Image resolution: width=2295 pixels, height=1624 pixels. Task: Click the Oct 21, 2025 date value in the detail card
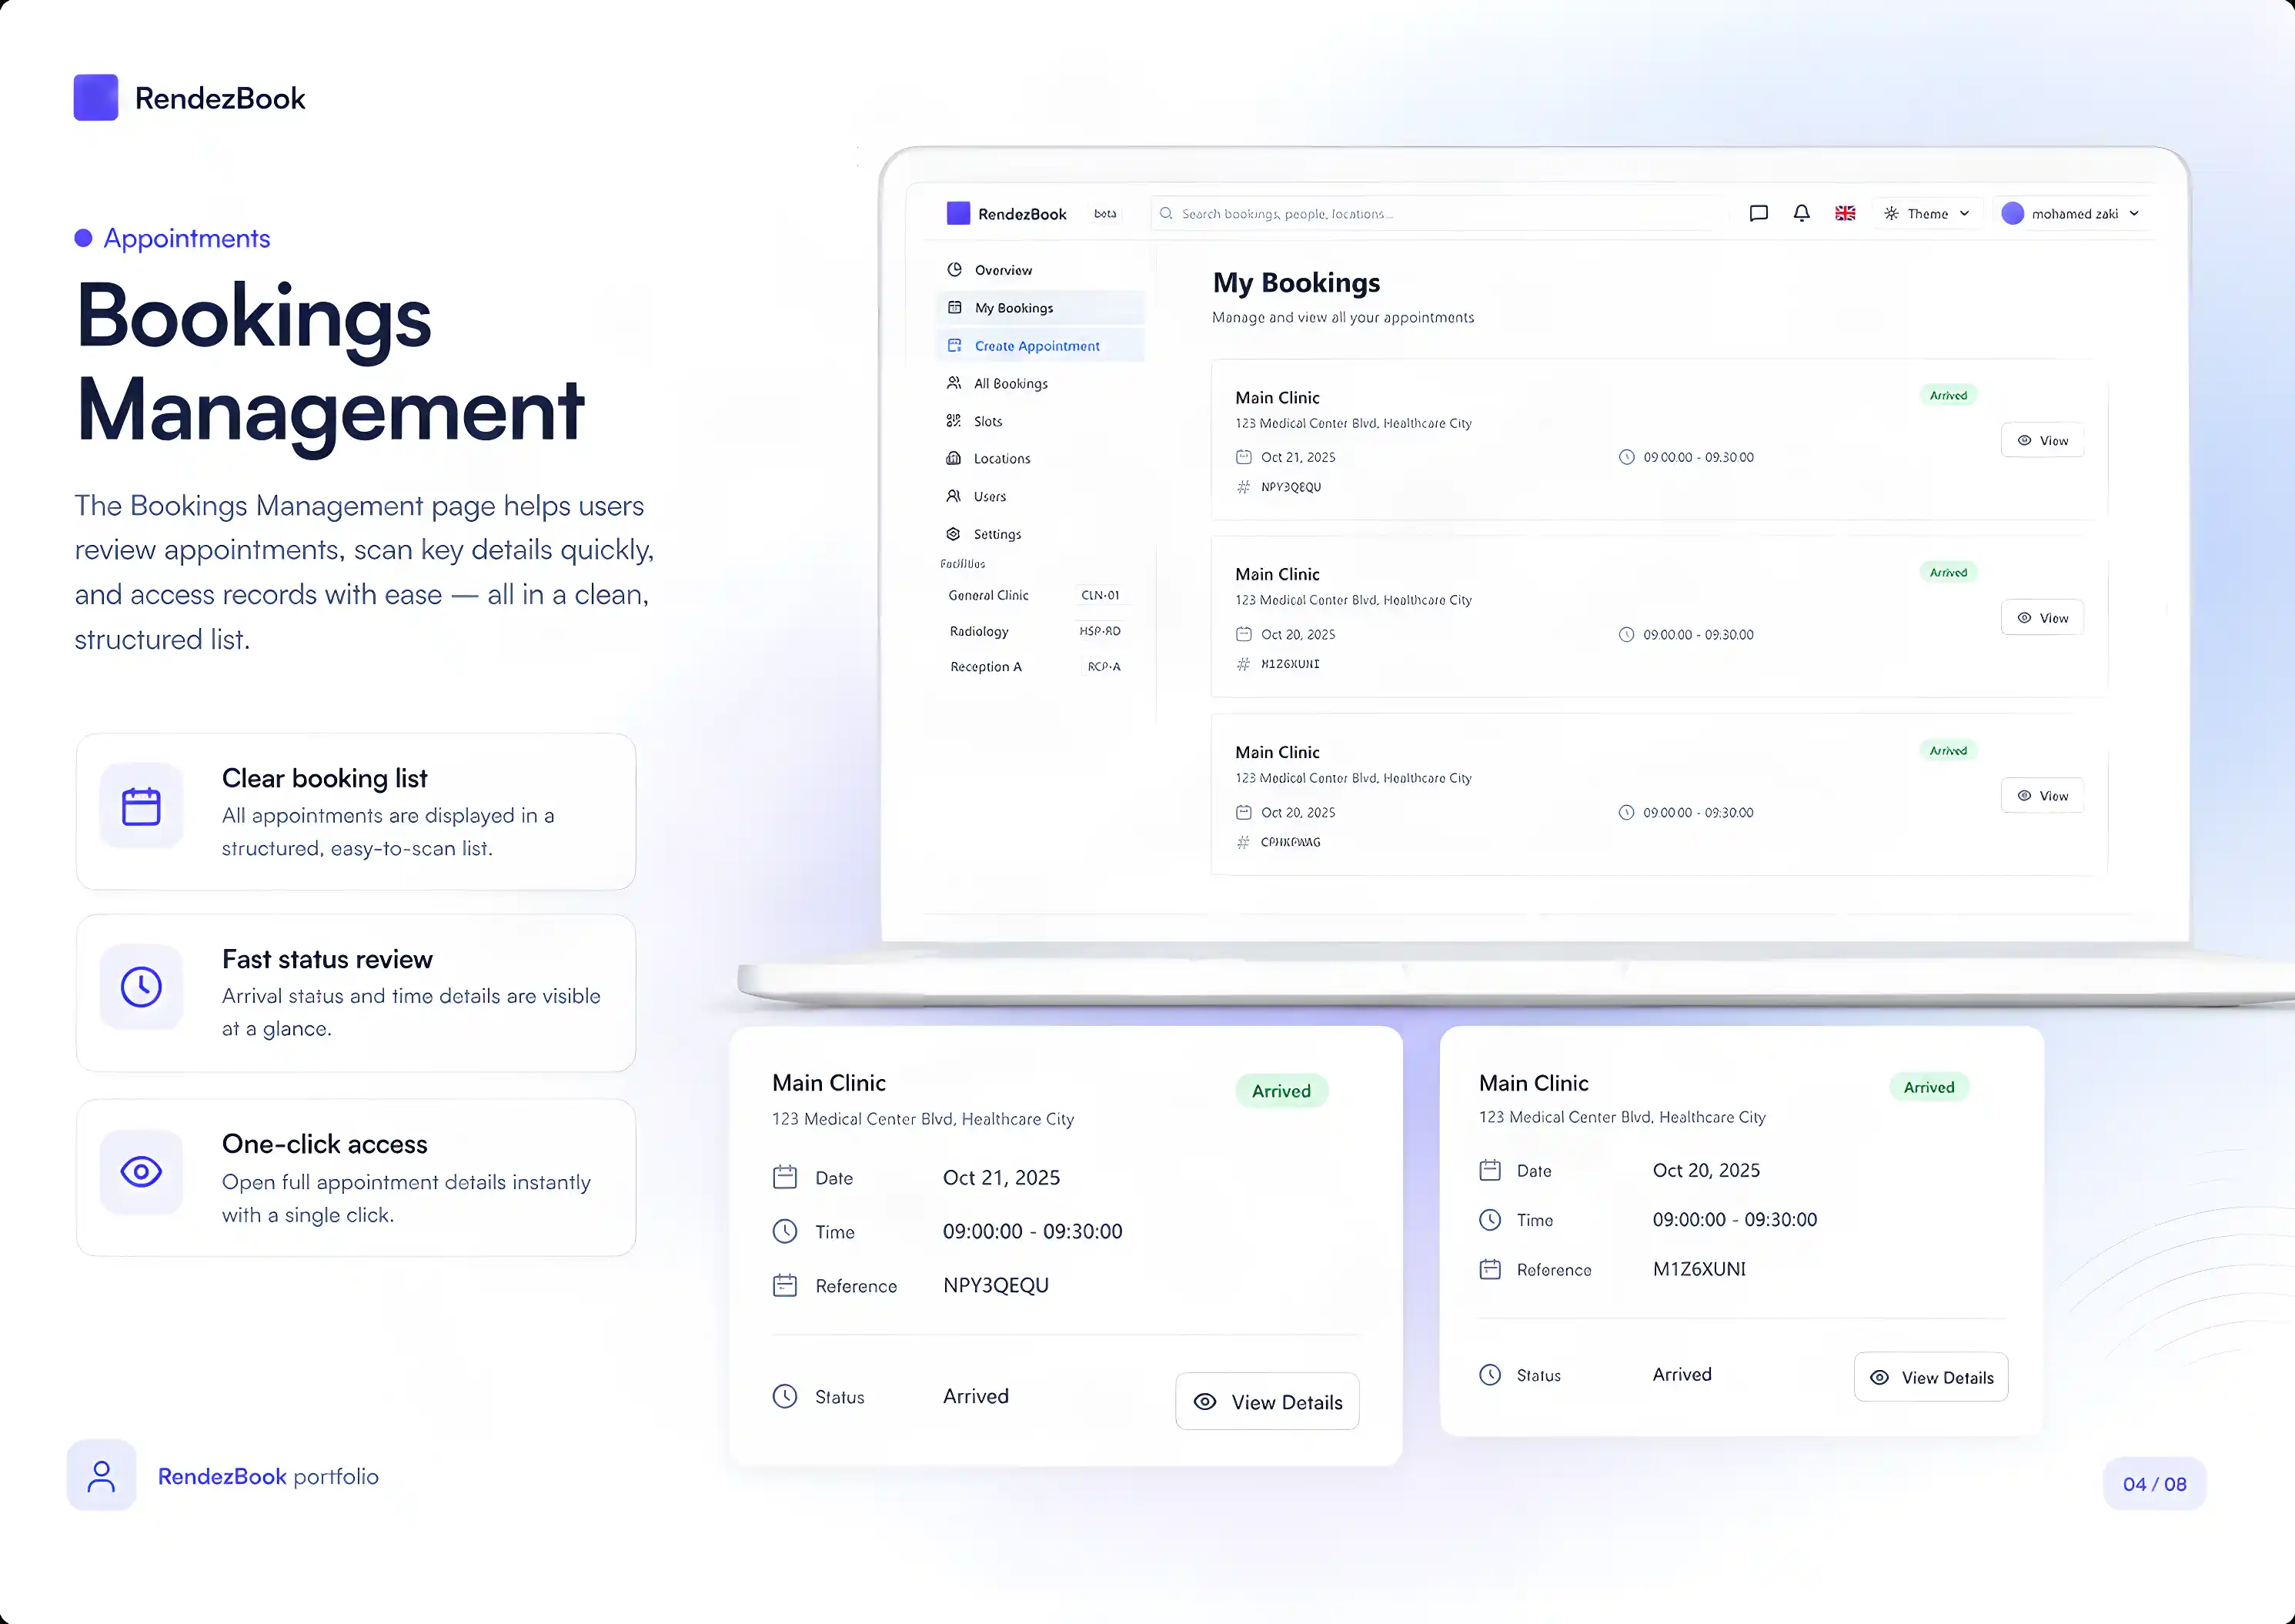(1001, 1177)
